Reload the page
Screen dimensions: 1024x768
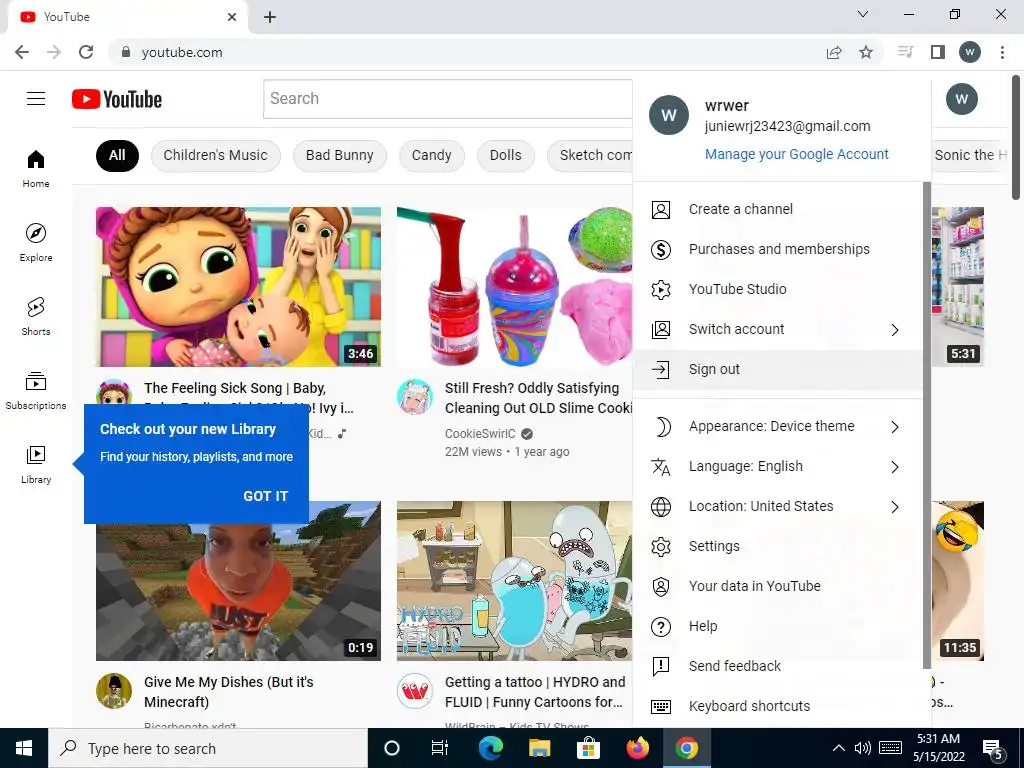tap(86, 52)
